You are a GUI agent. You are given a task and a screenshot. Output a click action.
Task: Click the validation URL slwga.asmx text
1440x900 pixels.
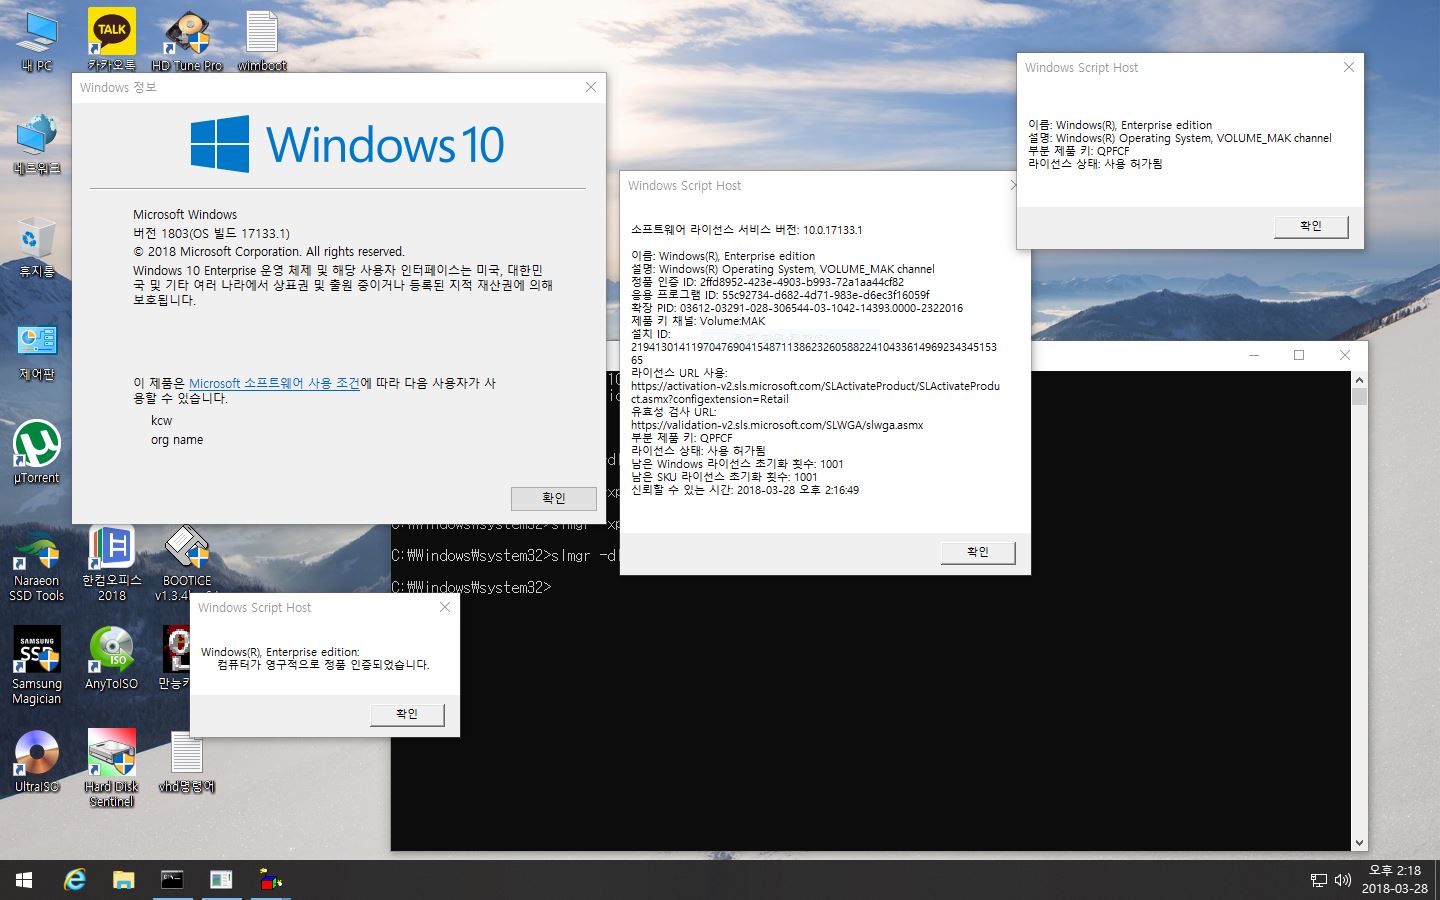(777, 425)
